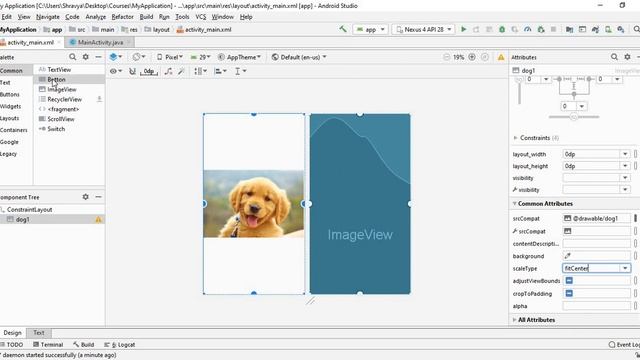Run the app with the green play button
The height and width of the screenshot is (360, 640).
(464, 29)
